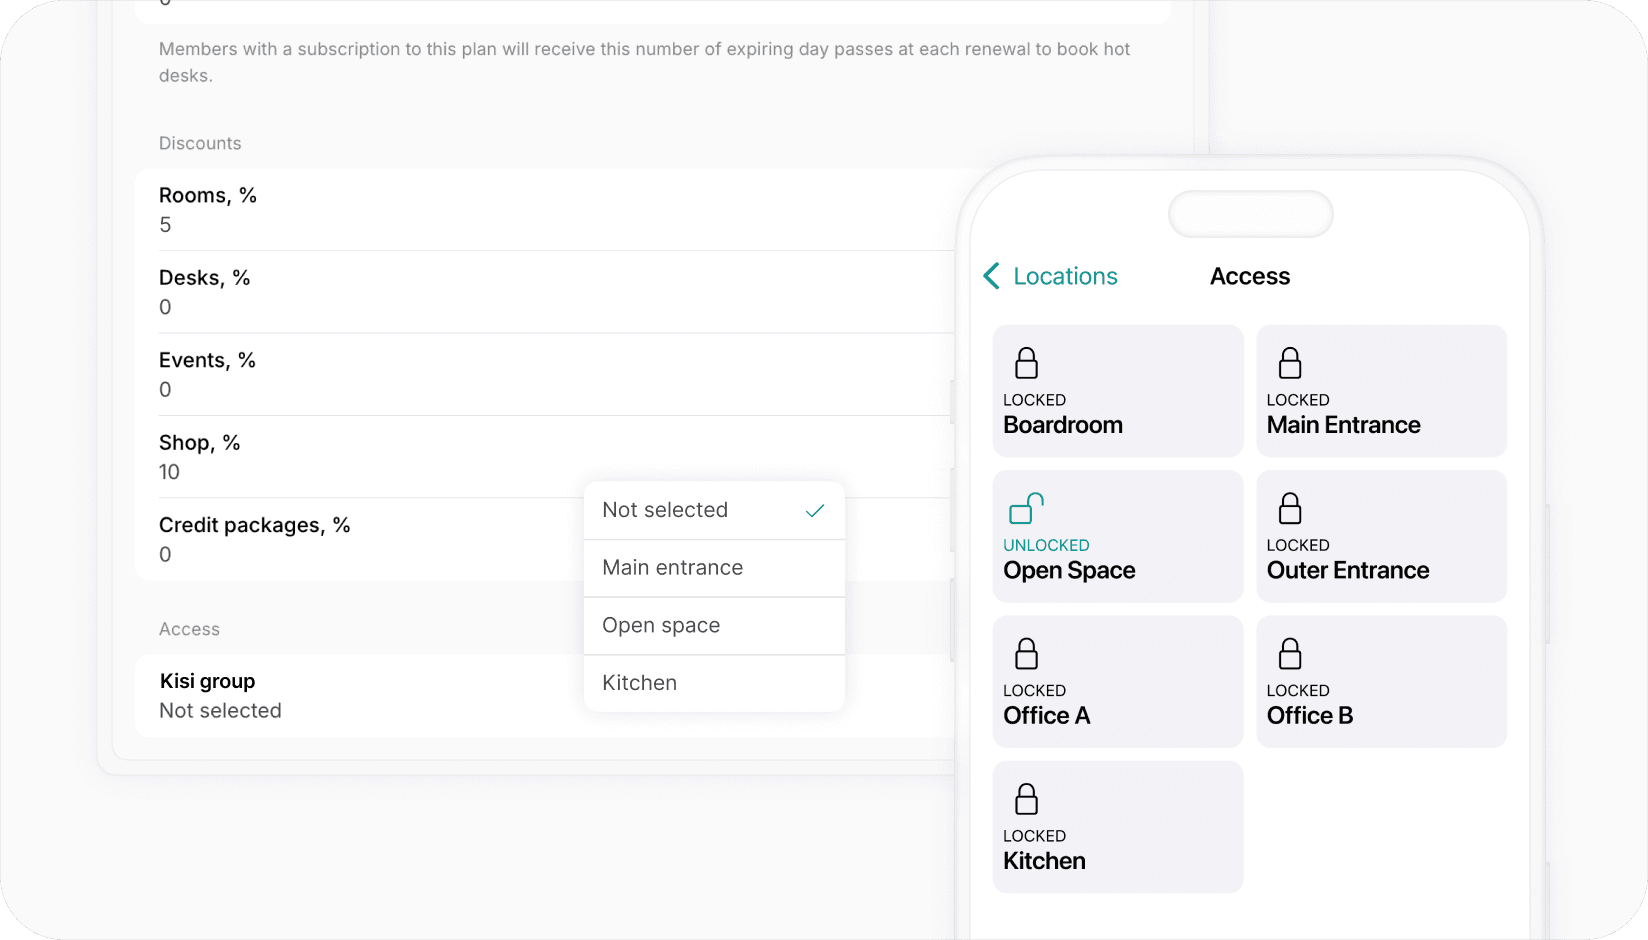The height and width of the screenshot is (940, 1648).
Task: Click the Main Entrance padlock icon
Action: tap(1290, 362)
